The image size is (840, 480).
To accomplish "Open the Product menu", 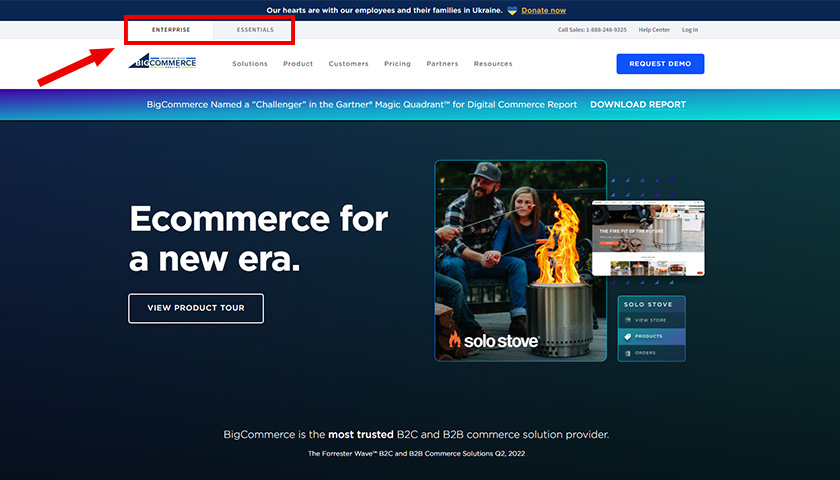I will (x=298, y=64).
